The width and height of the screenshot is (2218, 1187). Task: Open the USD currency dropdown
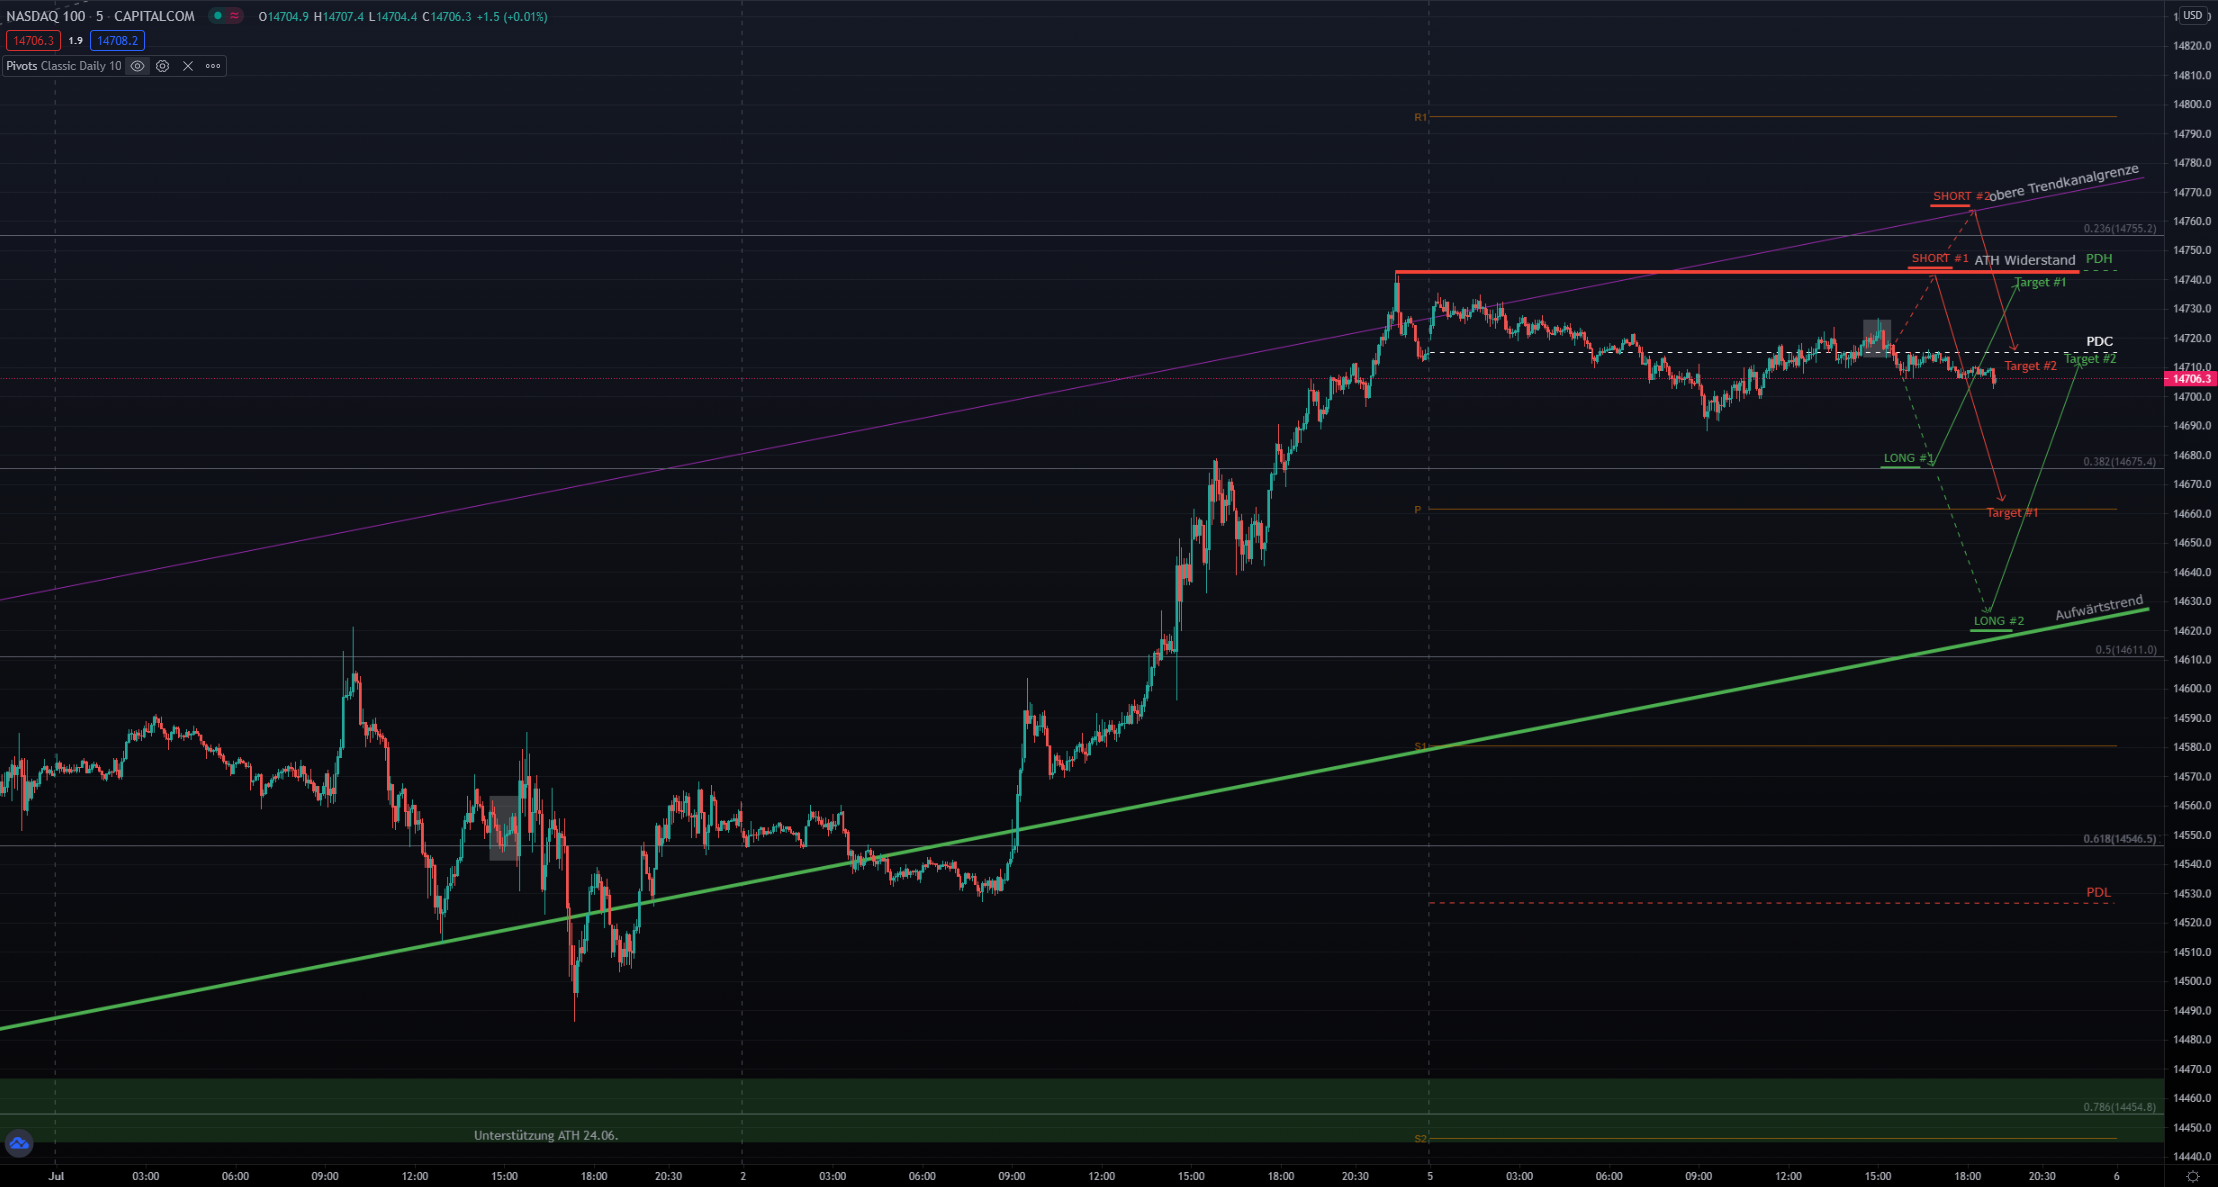coord(2193,15)
